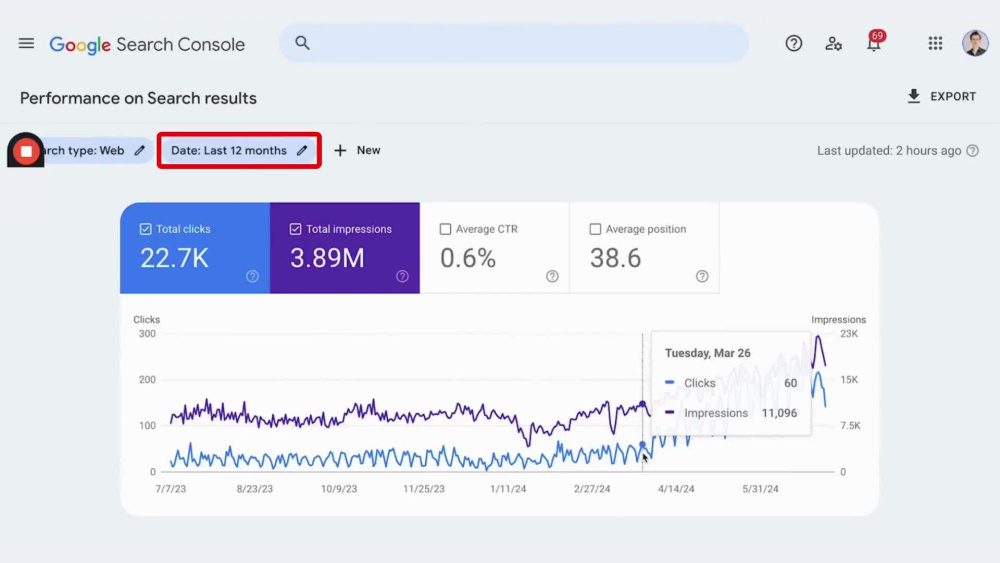Enable the Average CTR checkbox
This screenshot has height=563, width=1000.
coord(445,229)
